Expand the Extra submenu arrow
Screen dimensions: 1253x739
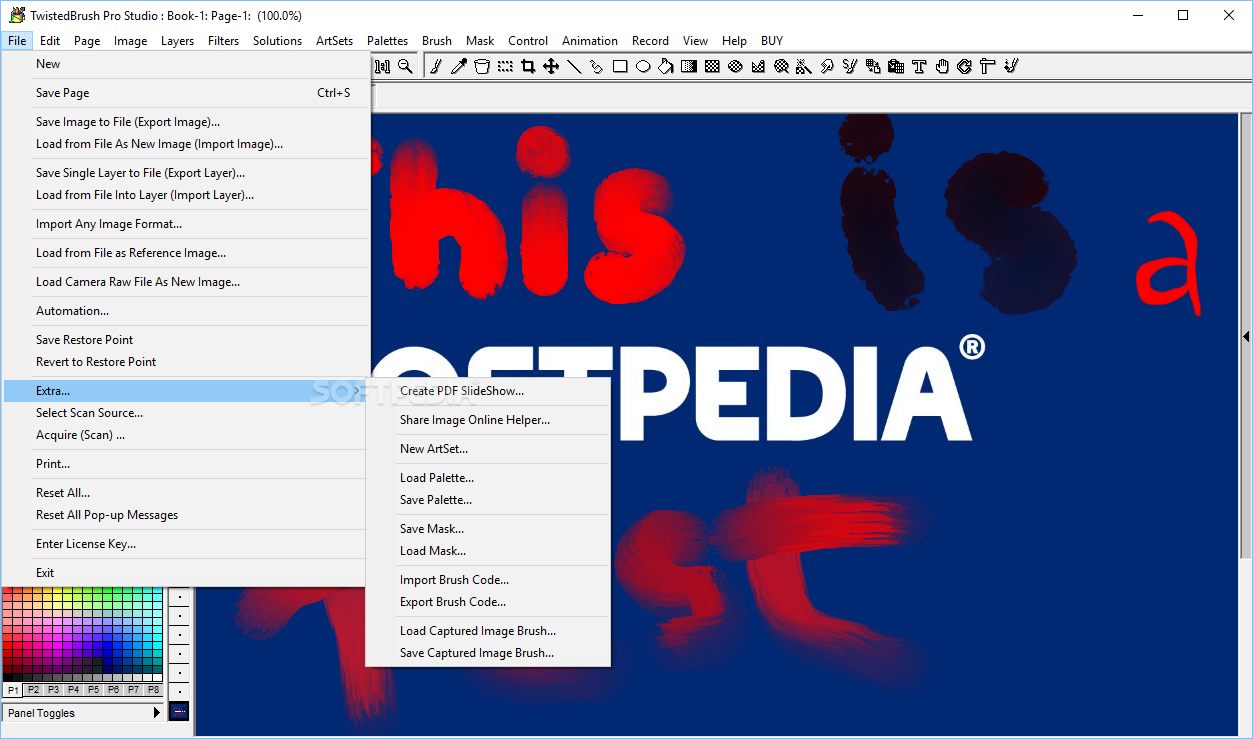pos(357,391)
